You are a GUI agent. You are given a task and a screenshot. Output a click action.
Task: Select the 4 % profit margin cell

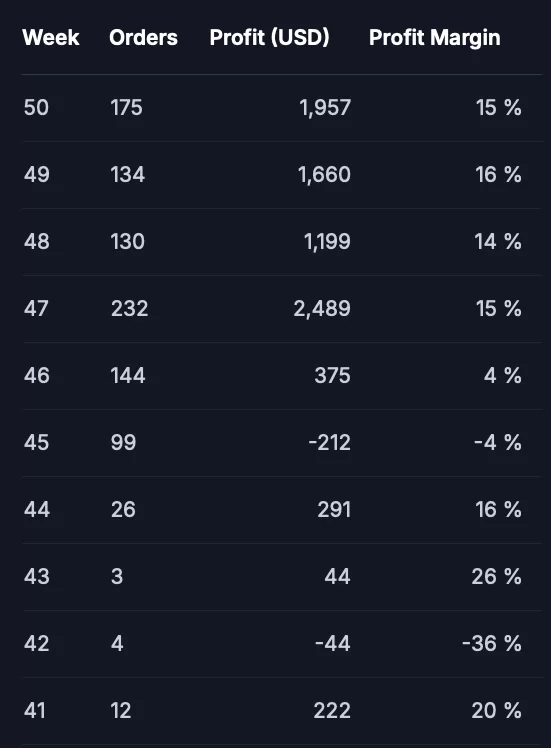[x=502, y=375]
